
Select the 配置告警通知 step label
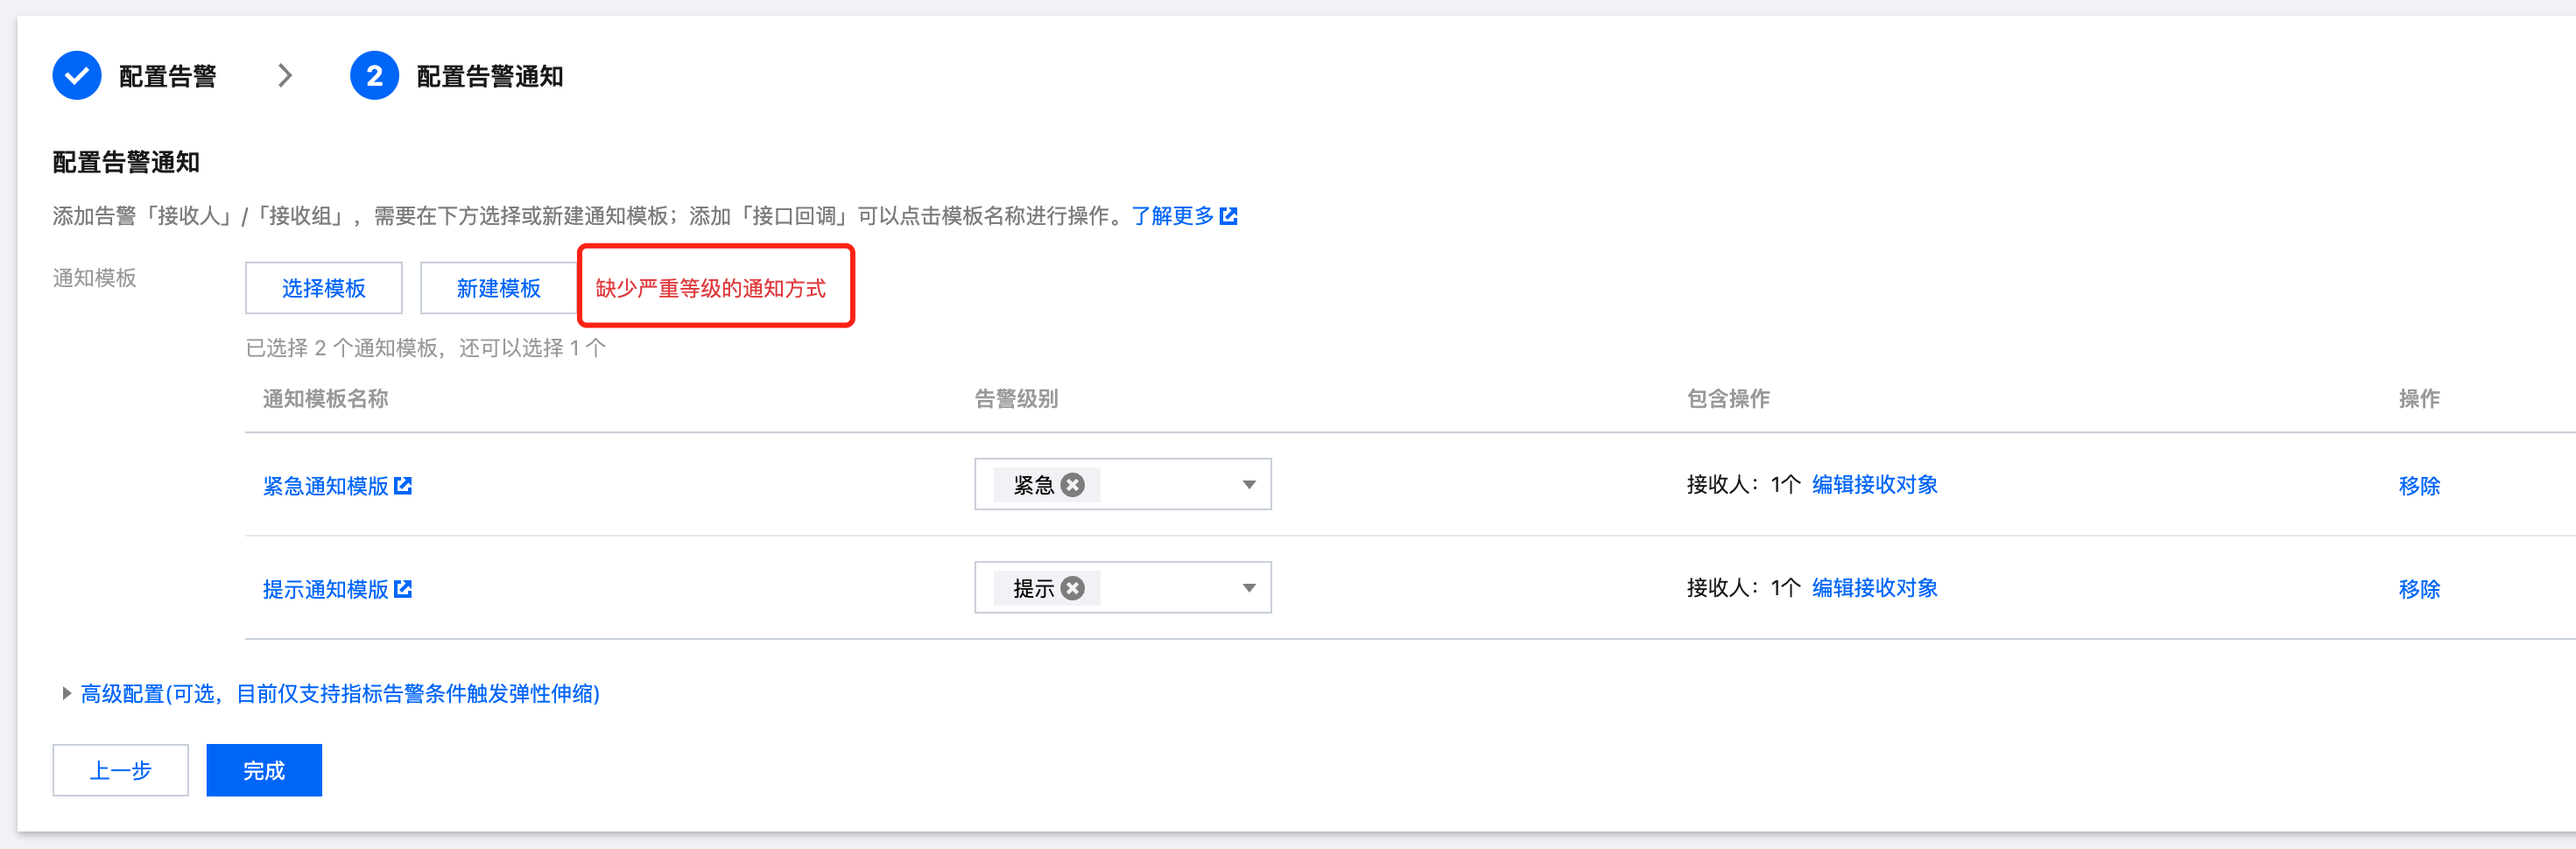tap(489, 77)
